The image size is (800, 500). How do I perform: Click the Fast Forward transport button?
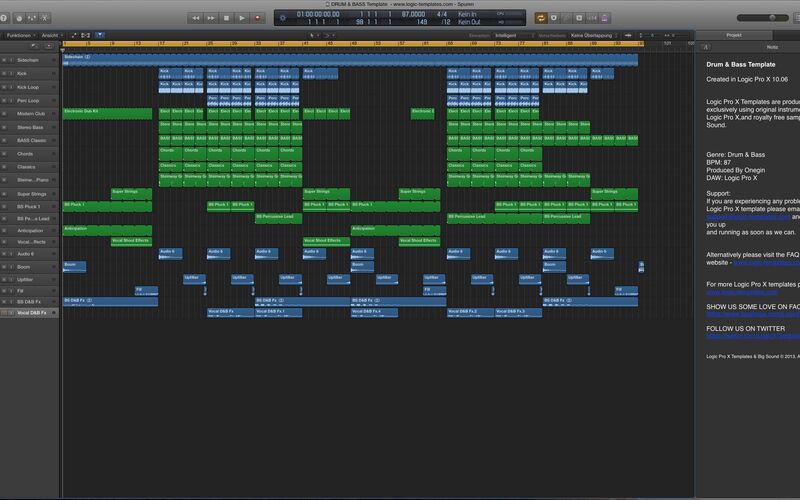coord(211,18)
